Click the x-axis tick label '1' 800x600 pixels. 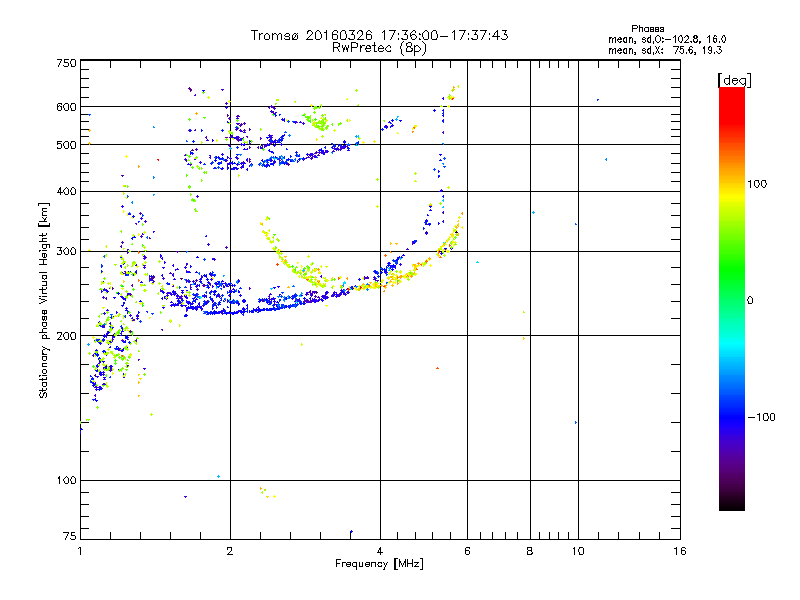pyautogui.click(x=80, y=551)
